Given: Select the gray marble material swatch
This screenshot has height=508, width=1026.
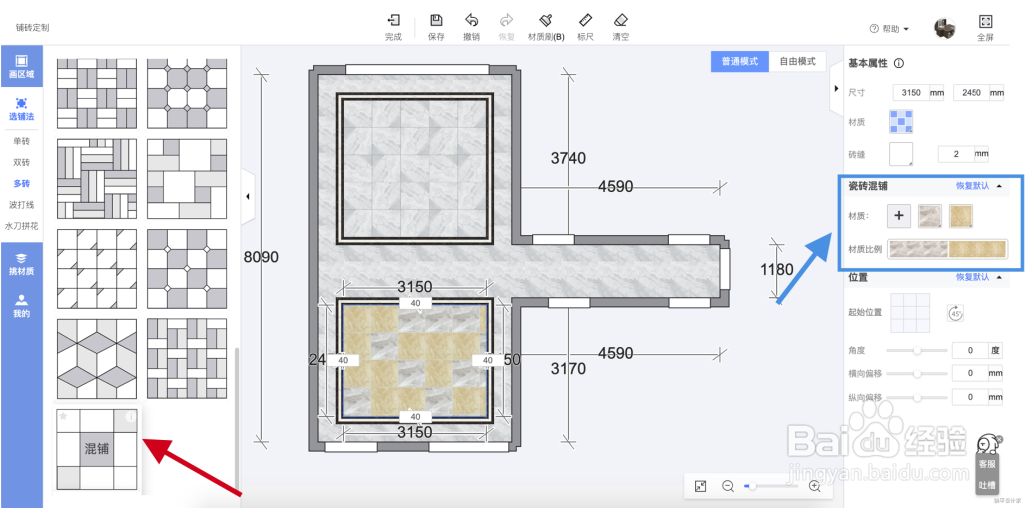Looking at the screenshot, I should click(930, 216).
